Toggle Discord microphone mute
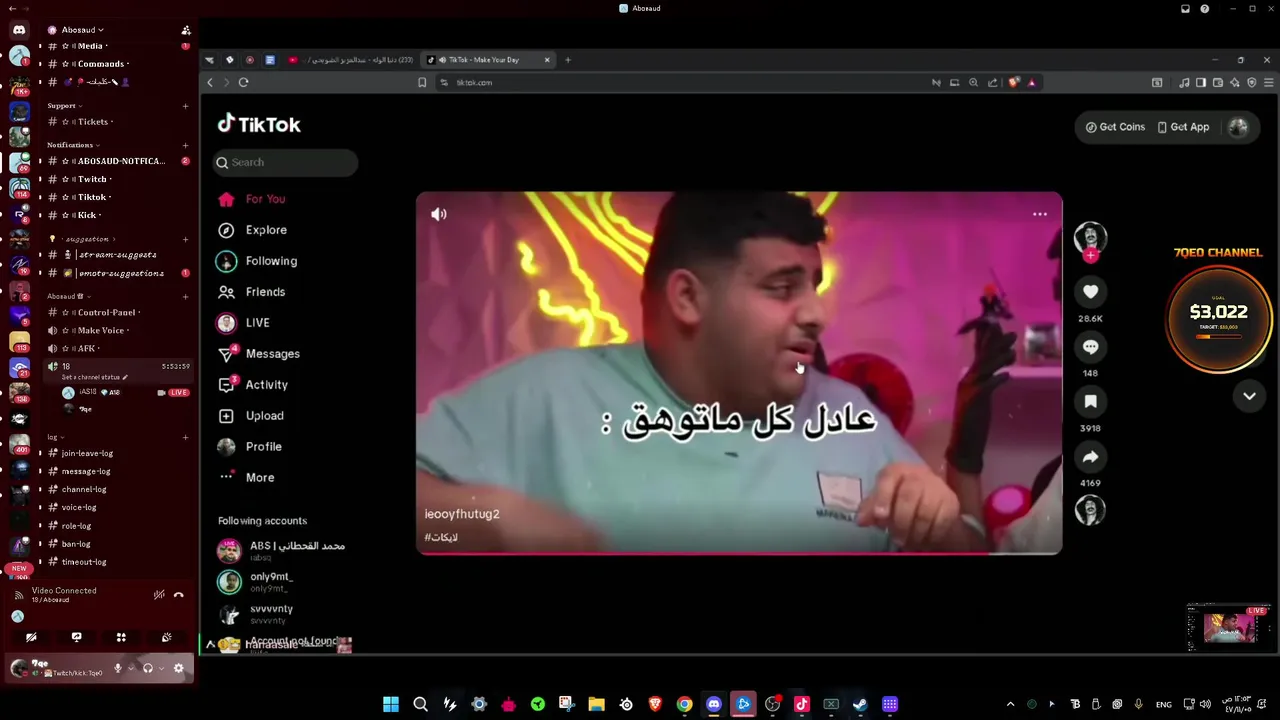The image size is (1280, 720). coord(117,668)
